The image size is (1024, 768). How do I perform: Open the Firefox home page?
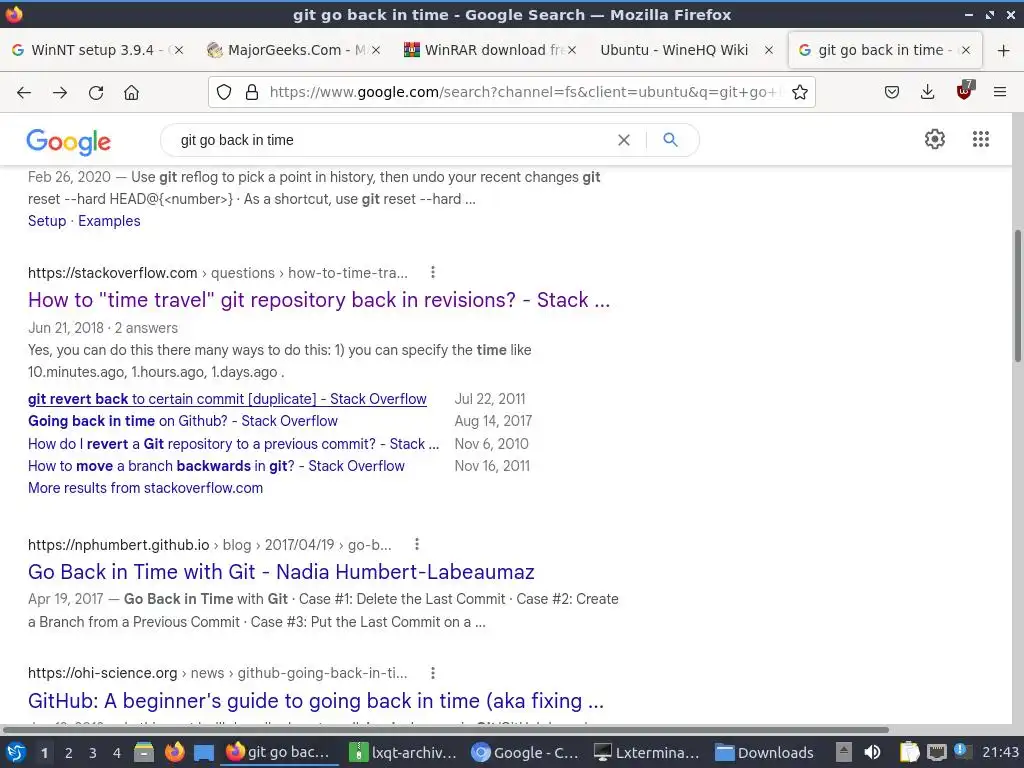coord(131,93)
